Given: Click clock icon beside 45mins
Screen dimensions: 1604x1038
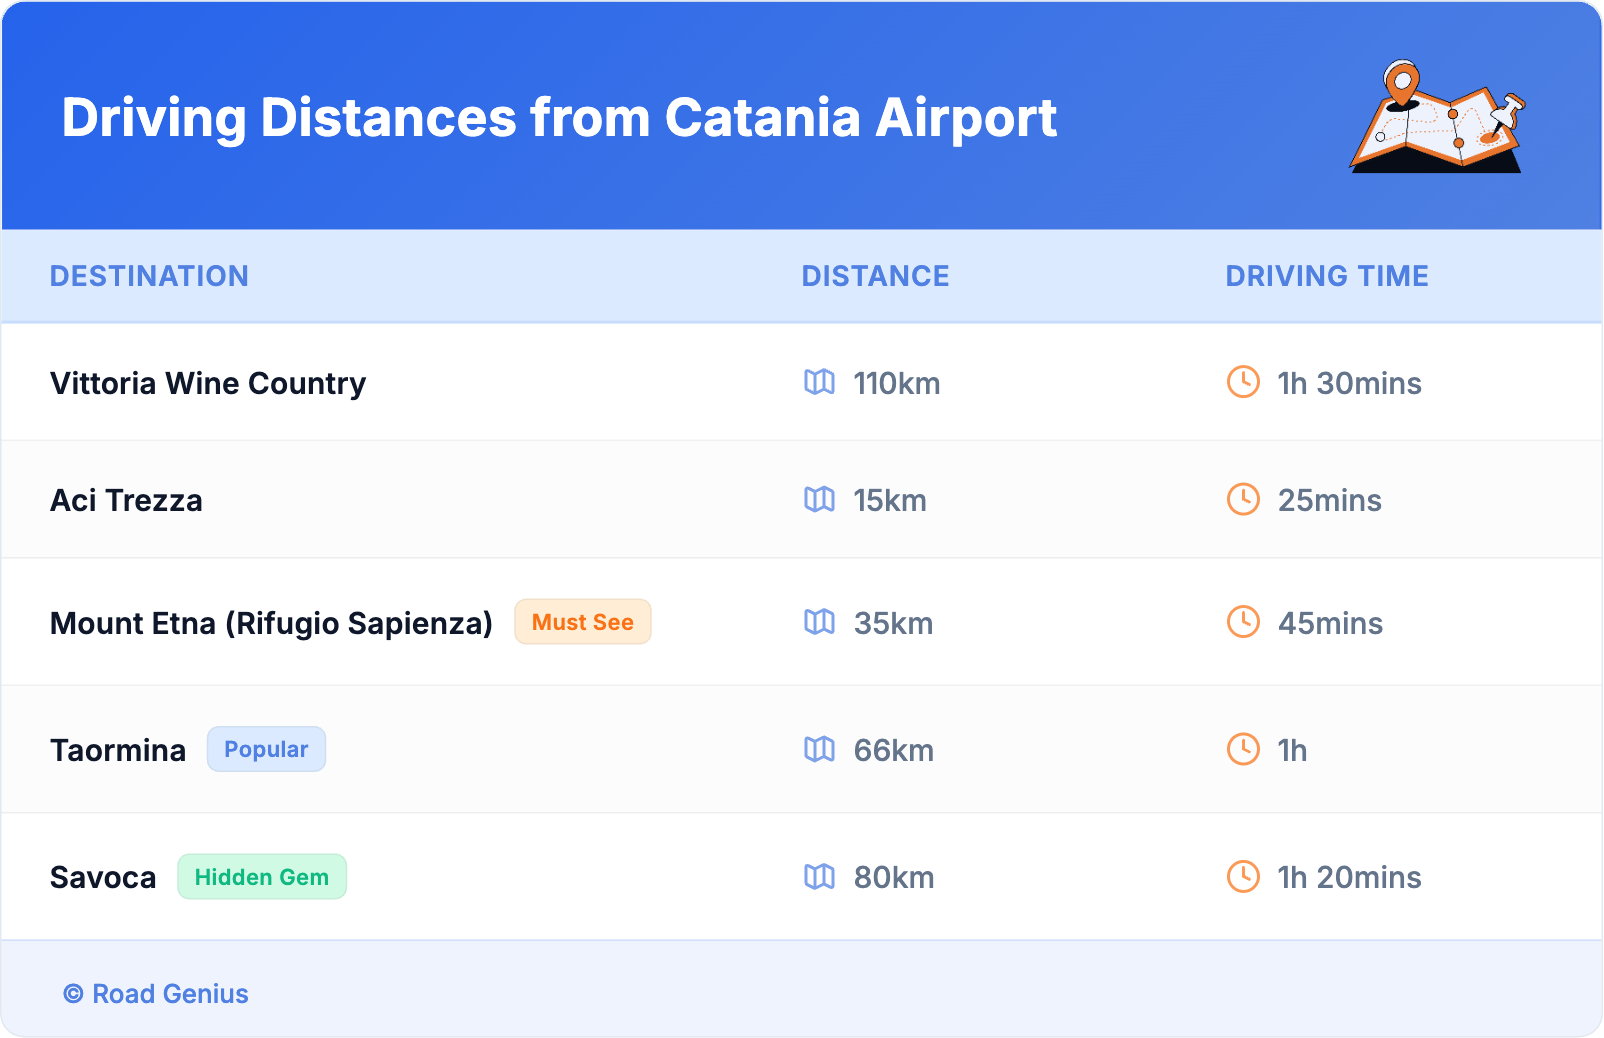Looking at the screenshot, I should pyautogui.click(x=1243, y=622).
